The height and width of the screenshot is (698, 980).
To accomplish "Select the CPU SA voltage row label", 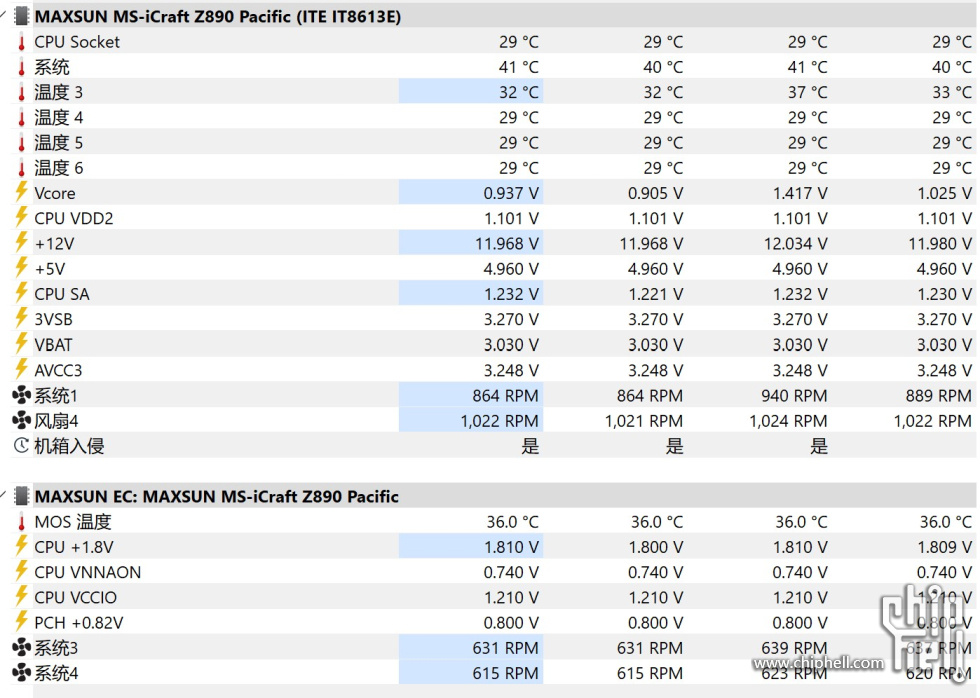I will pos(62,294).
